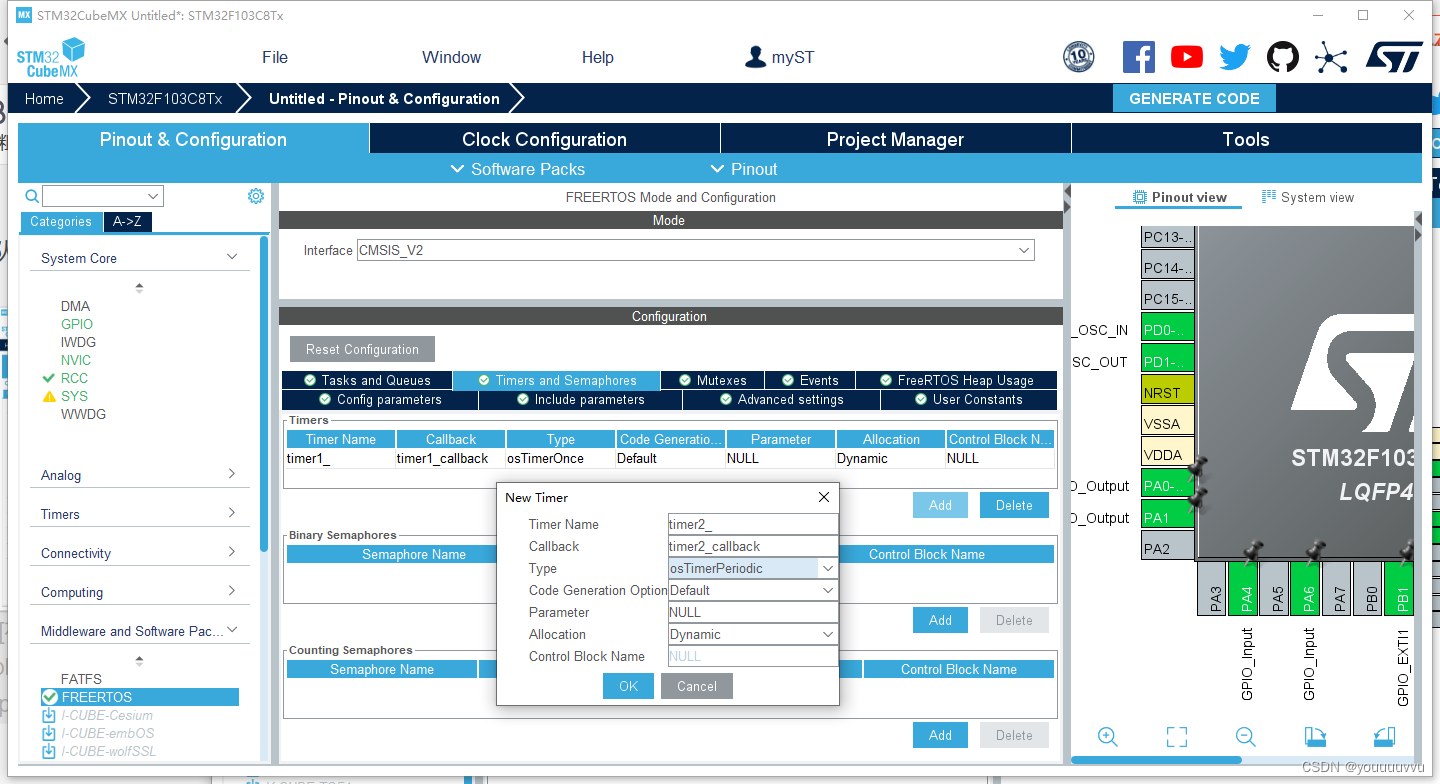The height and width of the screenshot is (784, 1440).
Task: Cancel the New Timer dialog
Action: click(697, 686)
